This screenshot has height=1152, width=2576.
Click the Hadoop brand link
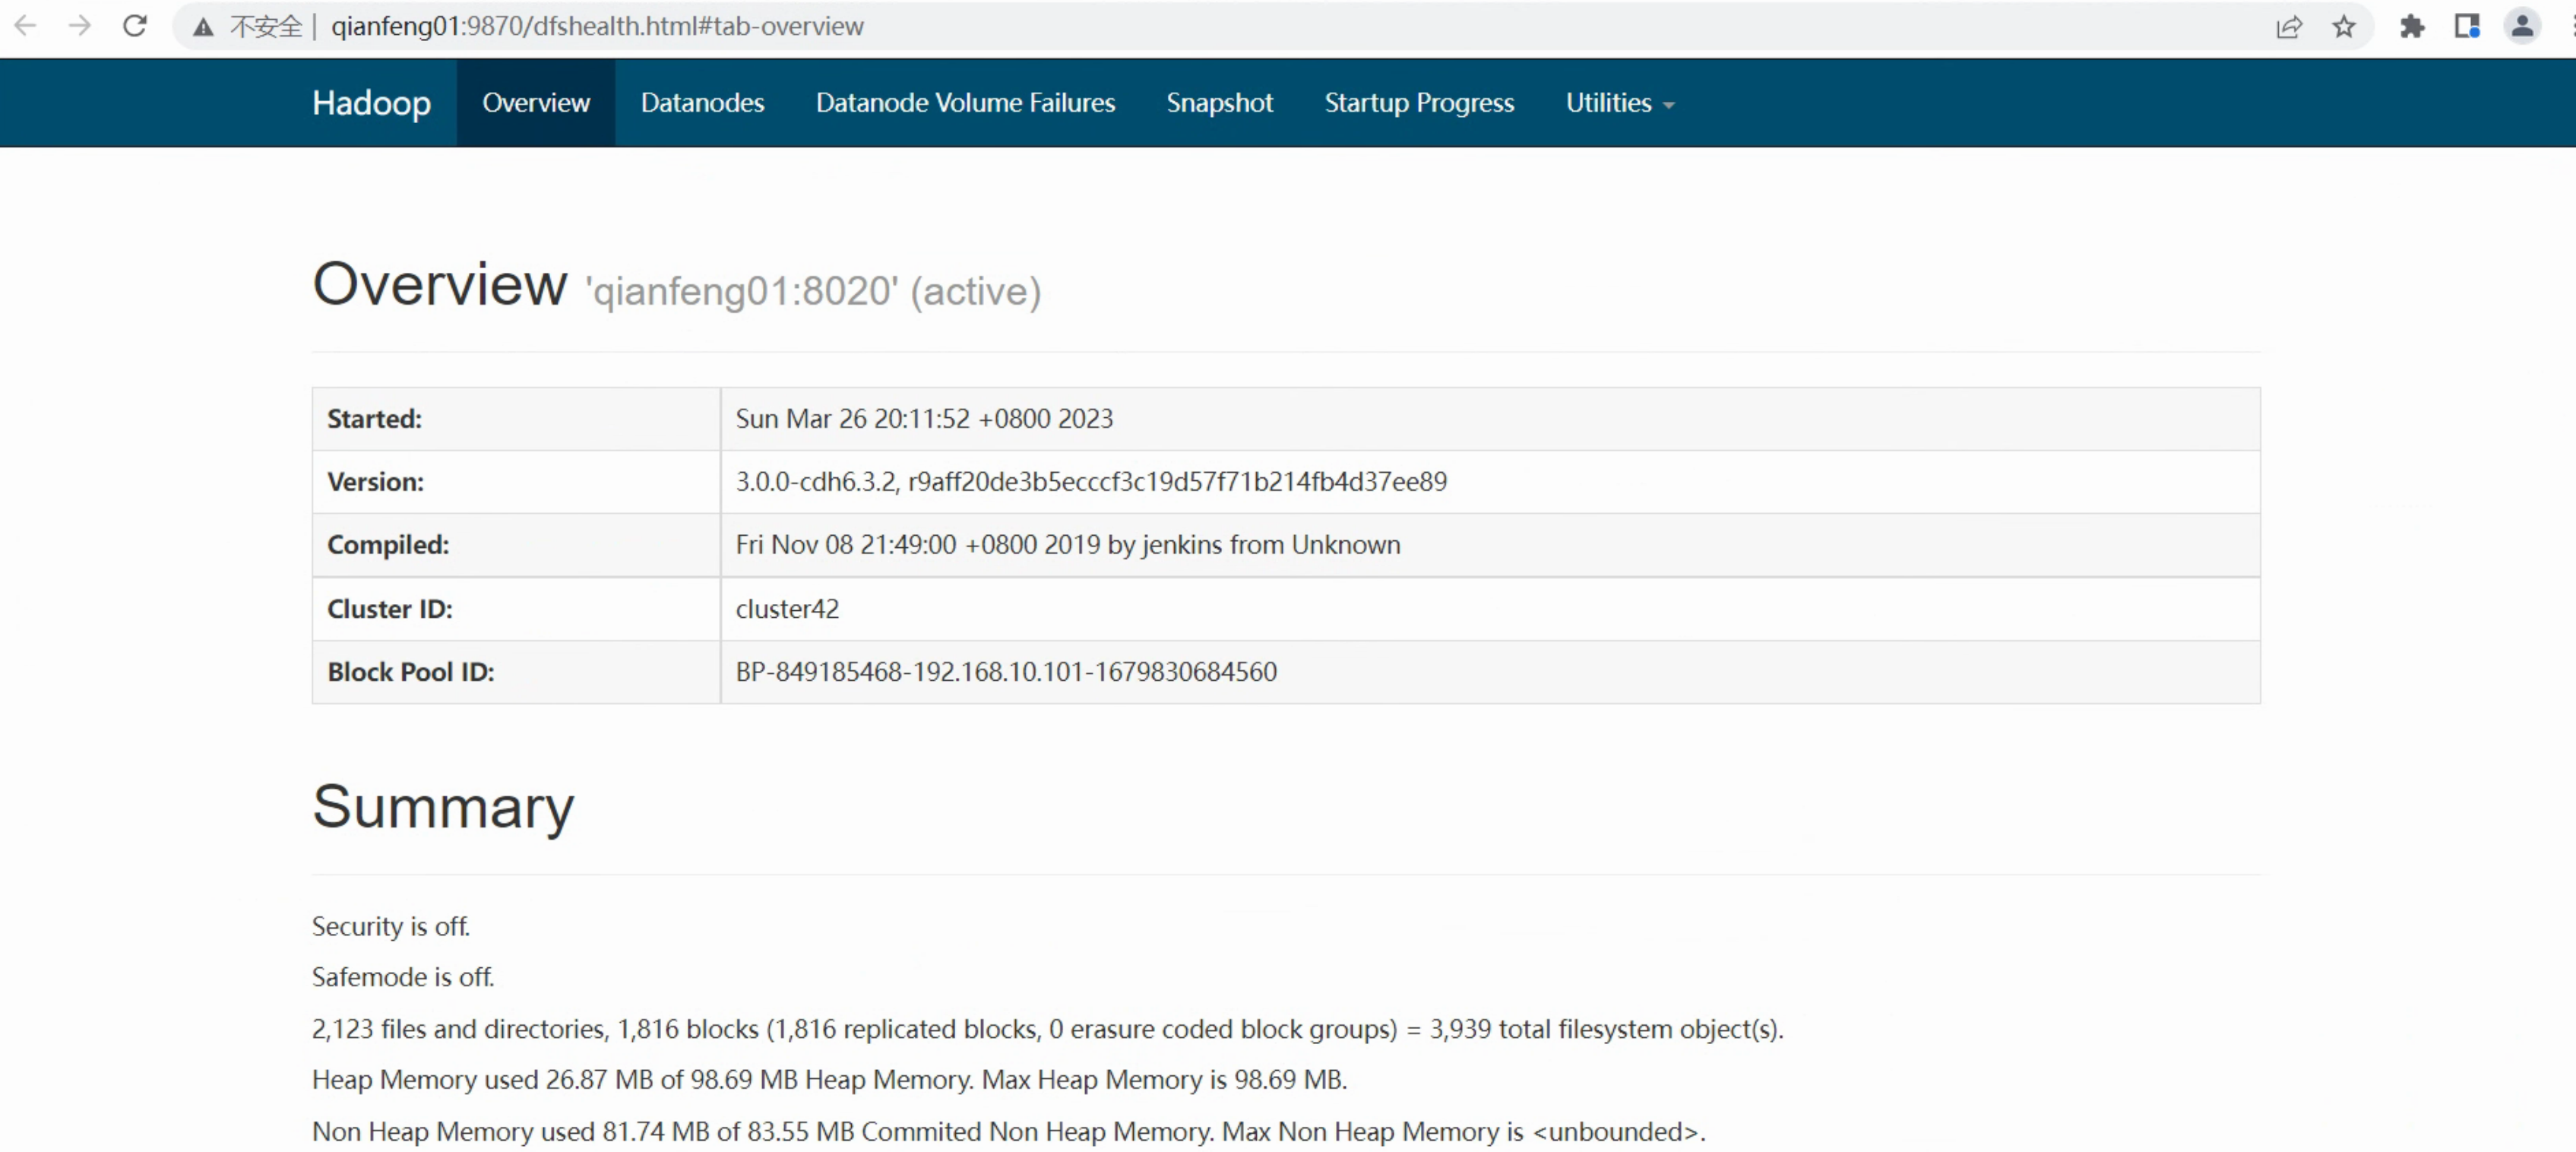point(371,103)
